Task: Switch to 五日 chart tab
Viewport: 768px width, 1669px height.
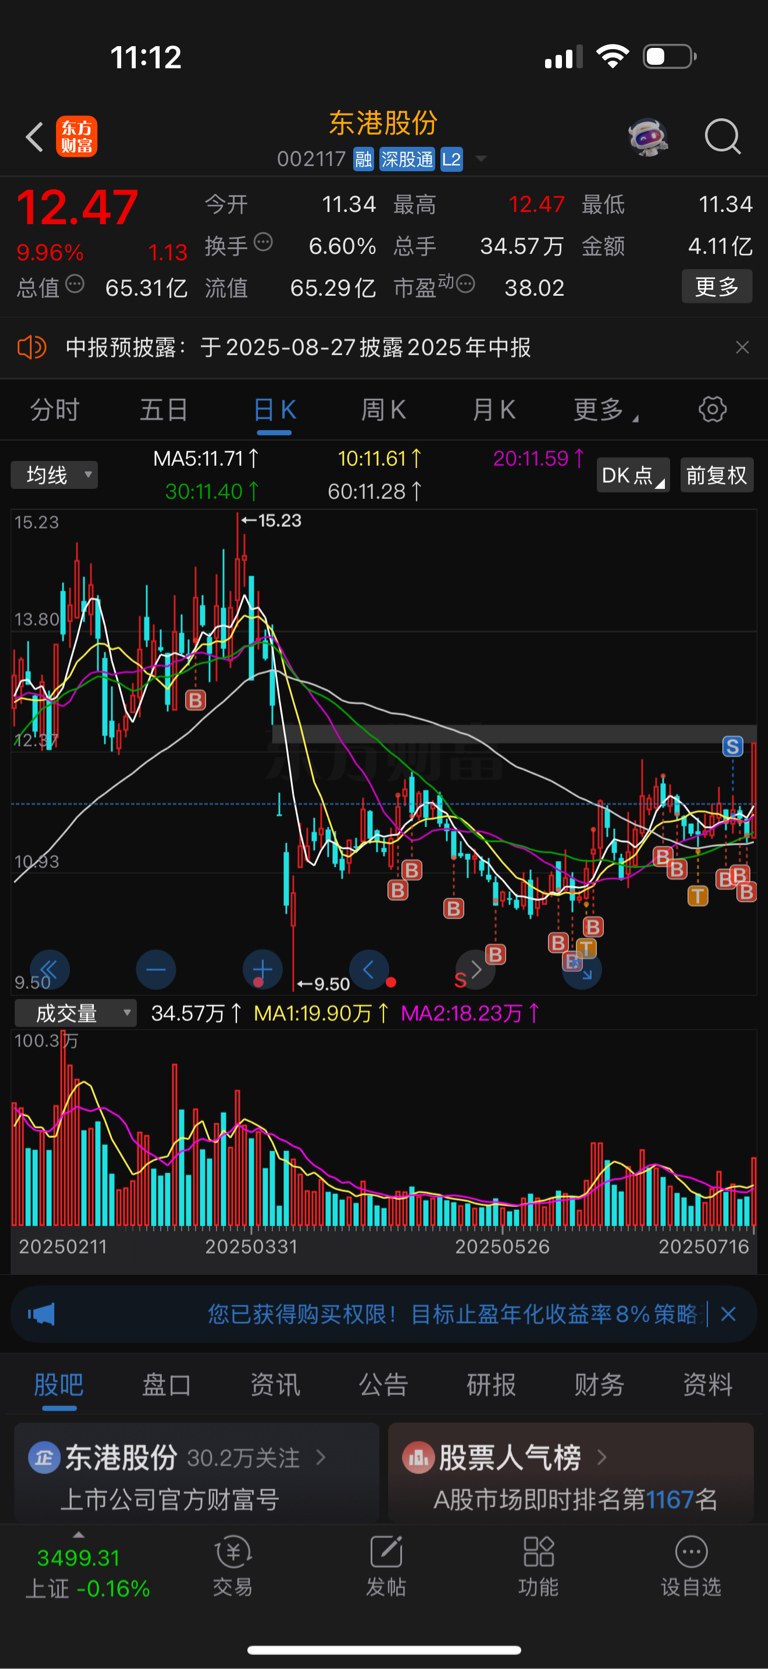Action: (x=164, y=410)
